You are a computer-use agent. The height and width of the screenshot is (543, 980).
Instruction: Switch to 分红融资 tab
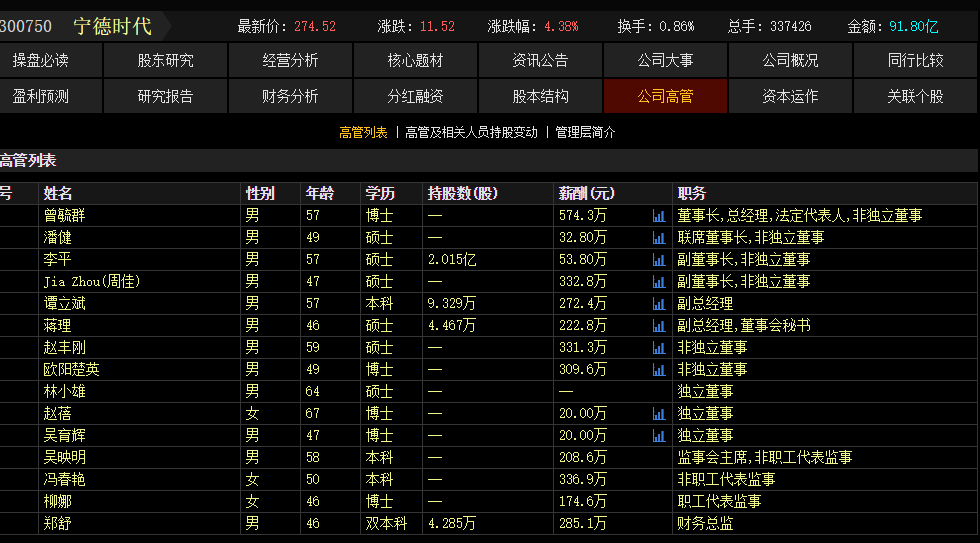point(416,96)
